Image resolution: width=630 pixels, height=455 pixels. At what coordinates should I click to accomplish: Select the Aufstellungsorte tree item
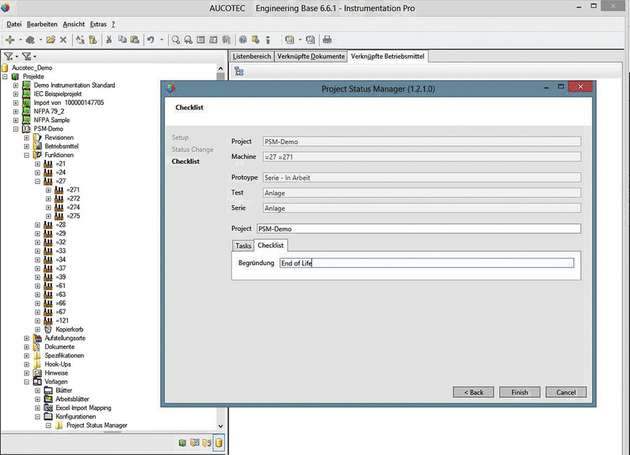[65, 338]
